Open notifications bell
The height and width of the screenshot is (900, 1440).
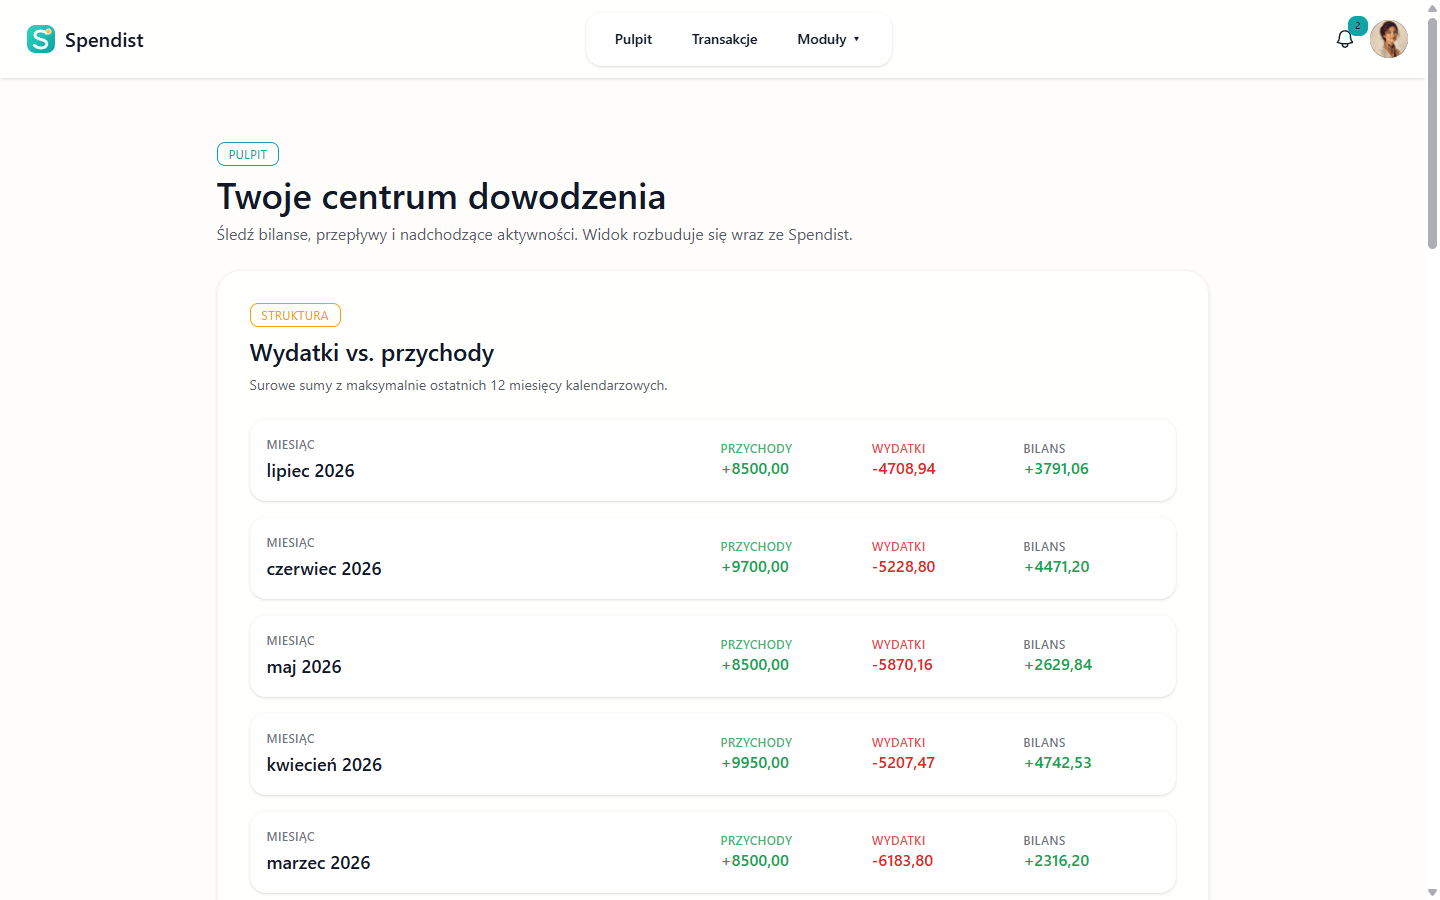pyautogui.click(x=1345, y=39)
